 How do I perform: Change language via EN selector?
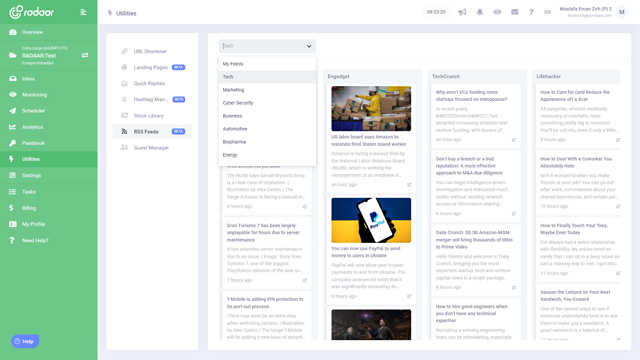[x=547, y=12]
